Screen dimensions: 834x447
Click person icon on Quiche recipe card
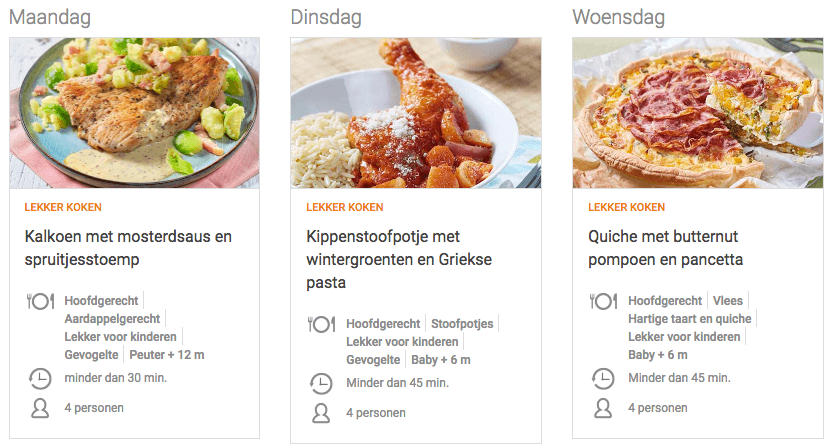(x=604, y=408)
